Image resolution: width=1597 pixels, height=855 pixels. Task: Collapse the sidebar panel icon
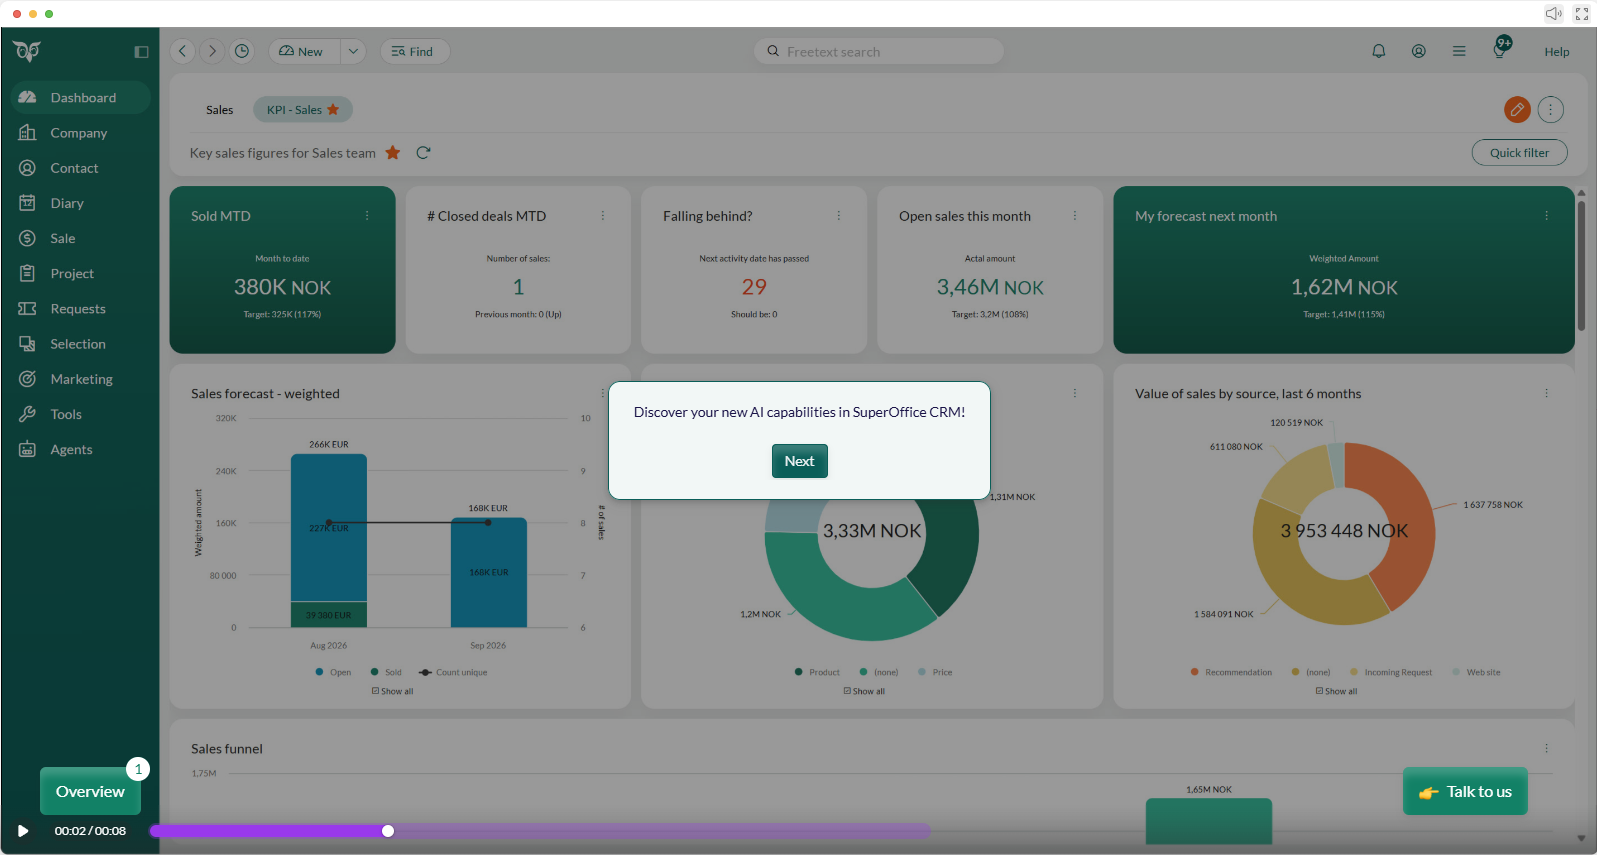[141, 52]
